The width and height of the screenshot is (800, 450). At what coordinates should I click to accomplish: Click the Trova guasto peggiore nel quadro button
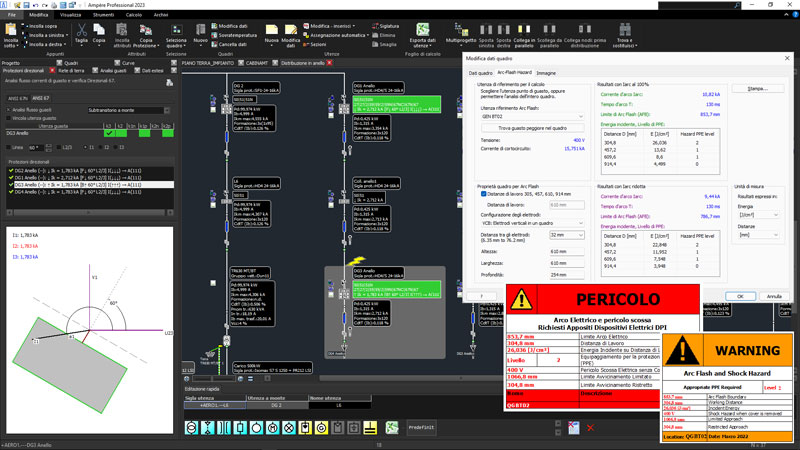click(x=532, y=128)
